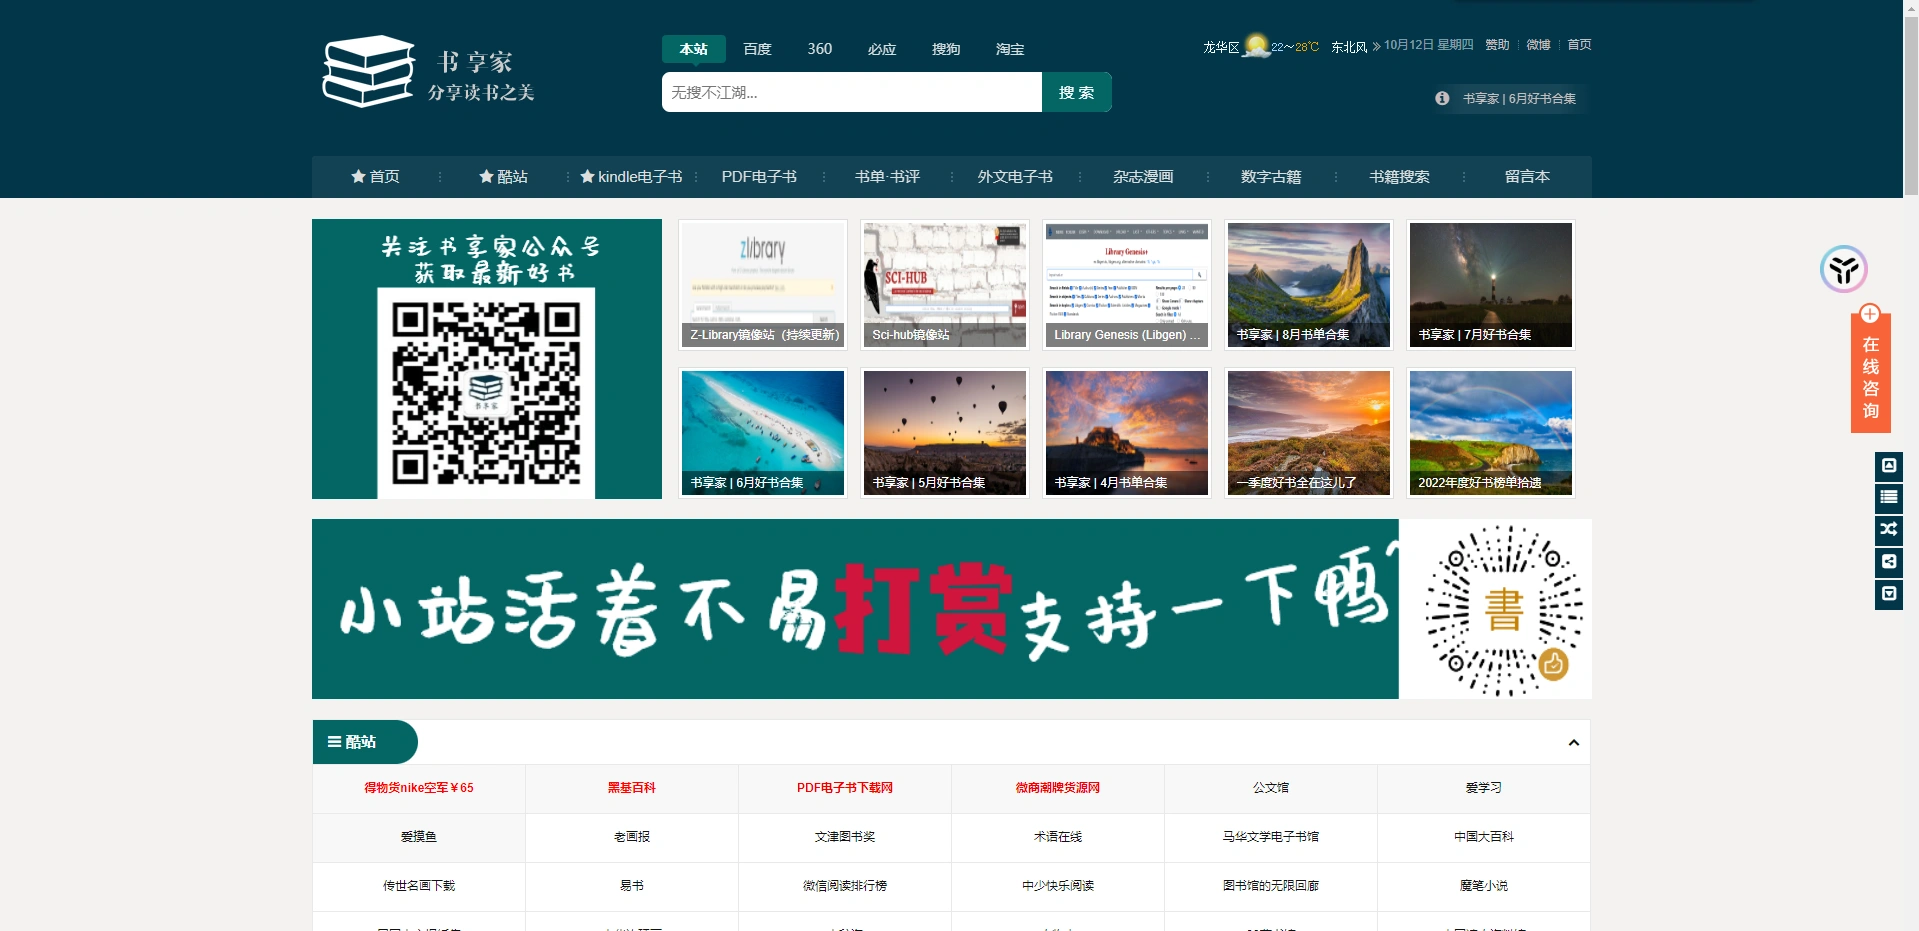Click the plus circle on 在线咨询 tab

click(1870, 314)
